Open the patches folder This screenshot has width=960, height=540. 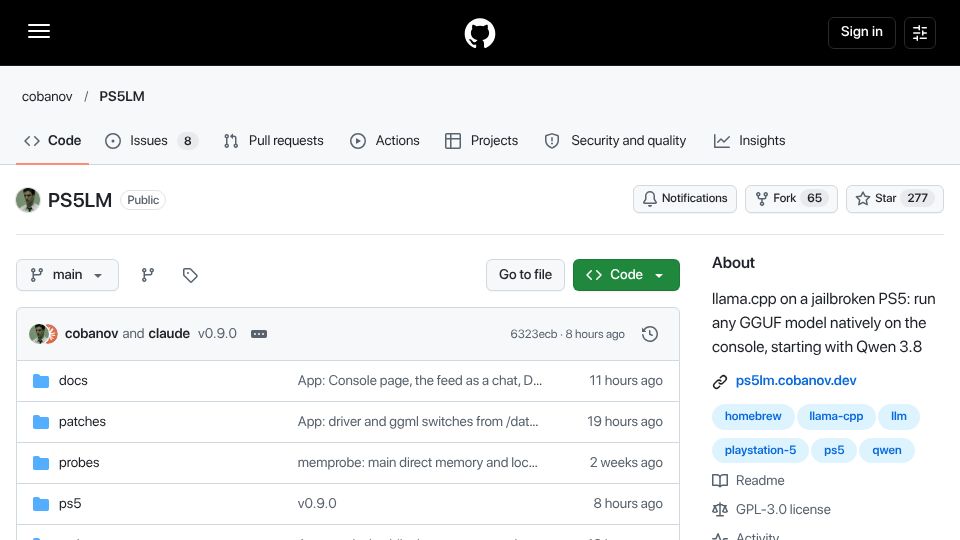[x=82, y=422]
